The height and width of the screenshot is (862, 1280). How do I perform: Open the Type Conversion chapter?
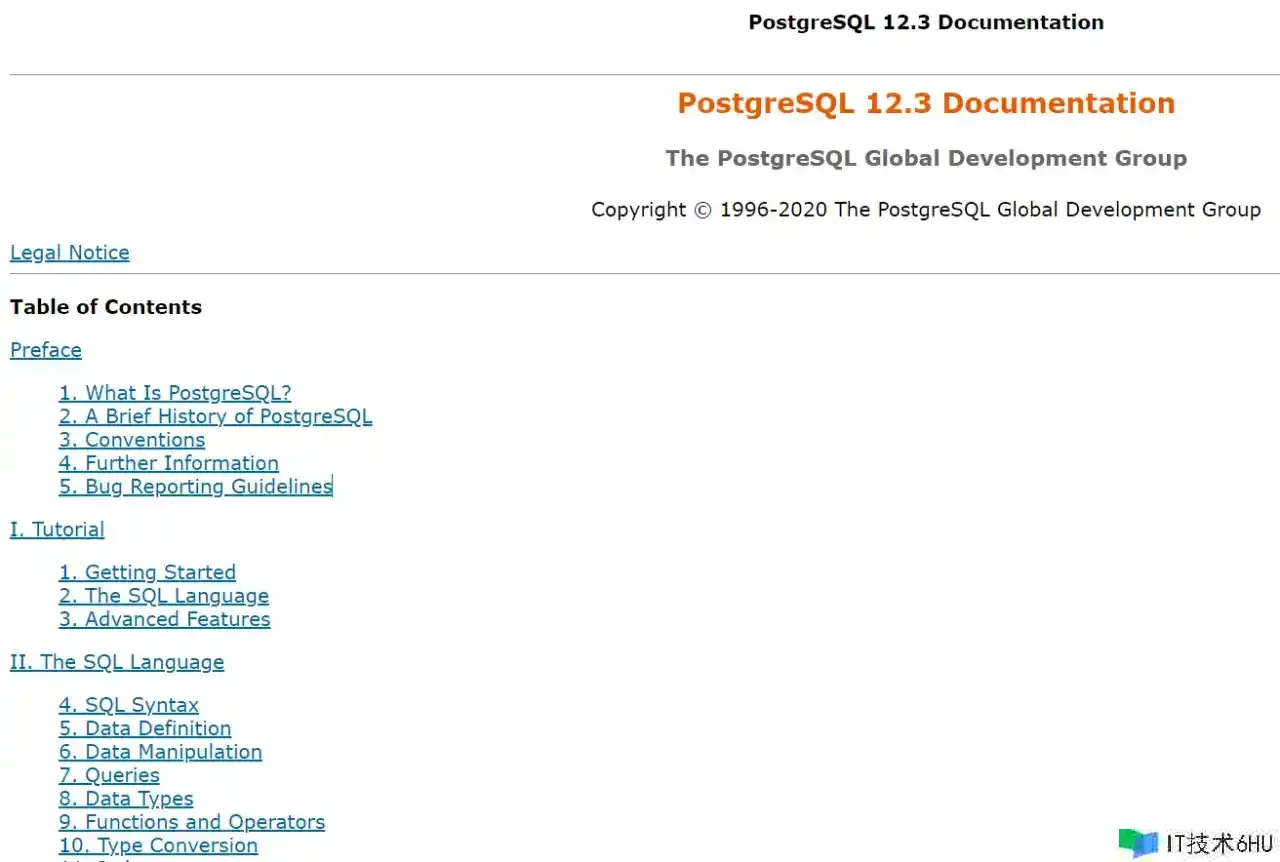[158, 845]
